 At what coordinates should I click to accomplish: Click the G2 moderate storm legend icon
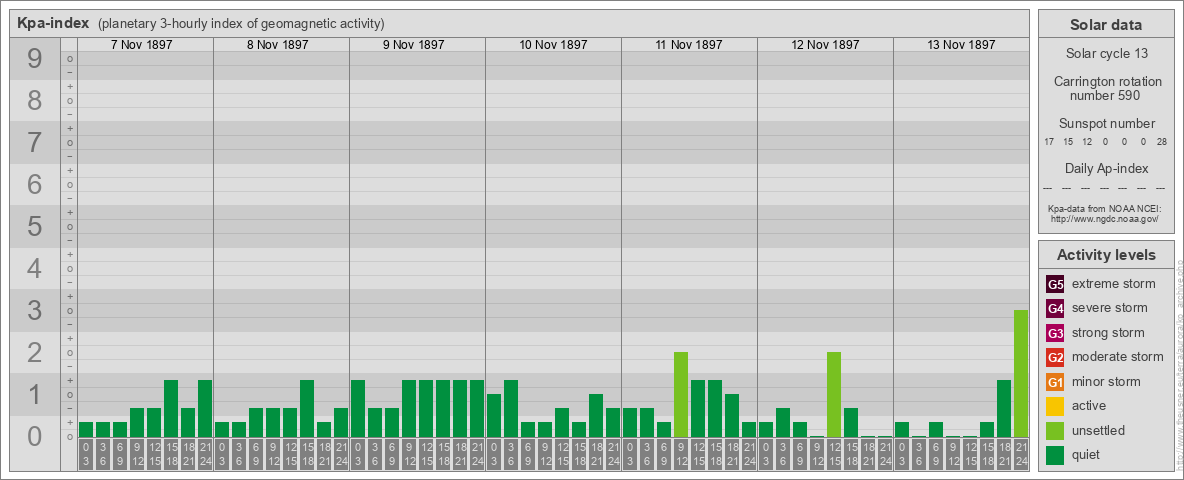click(1056, 357)
